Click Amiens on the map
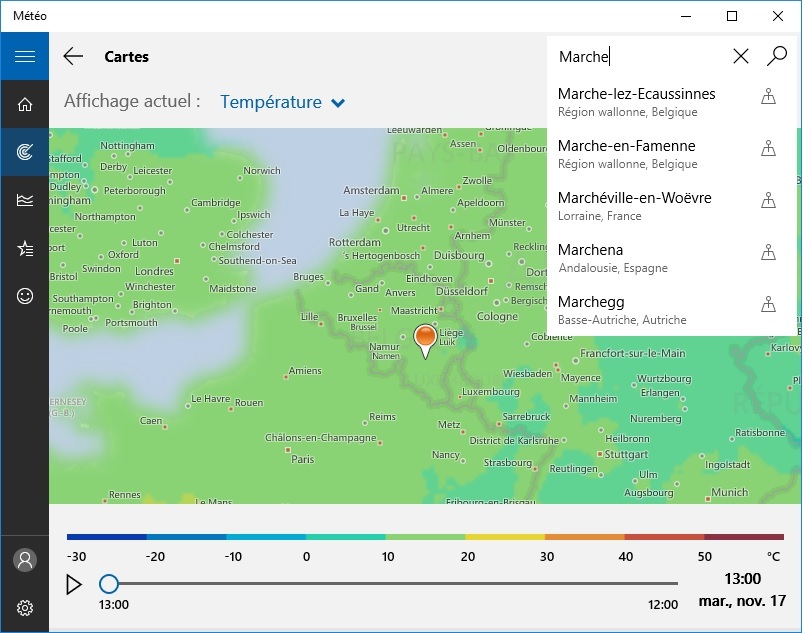Image resolution: width=803 pixels, height=633 pixels. pos(305,370)
